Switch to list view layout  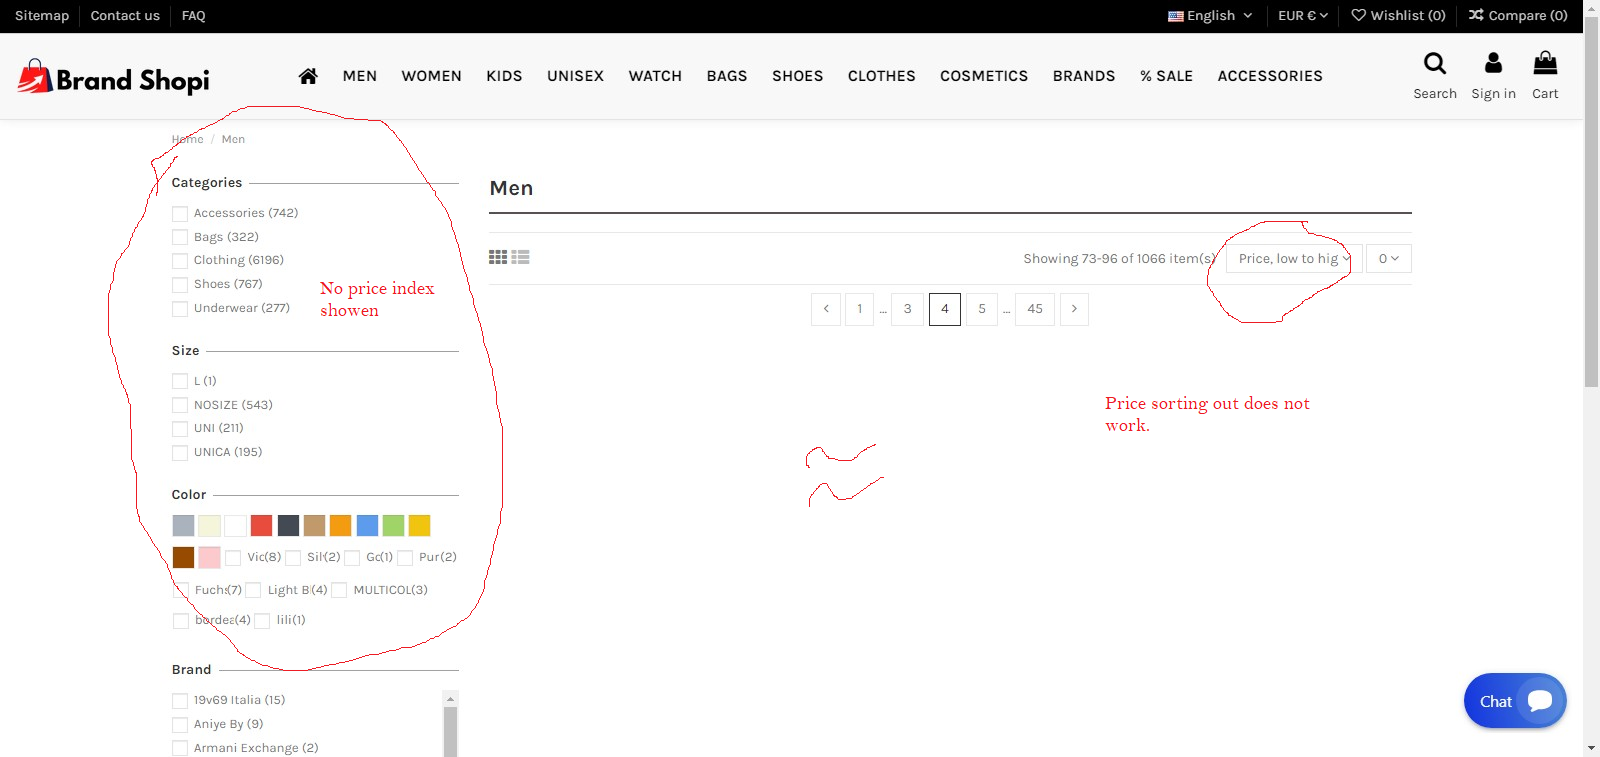pyautogui.click(x=520, y=257)
